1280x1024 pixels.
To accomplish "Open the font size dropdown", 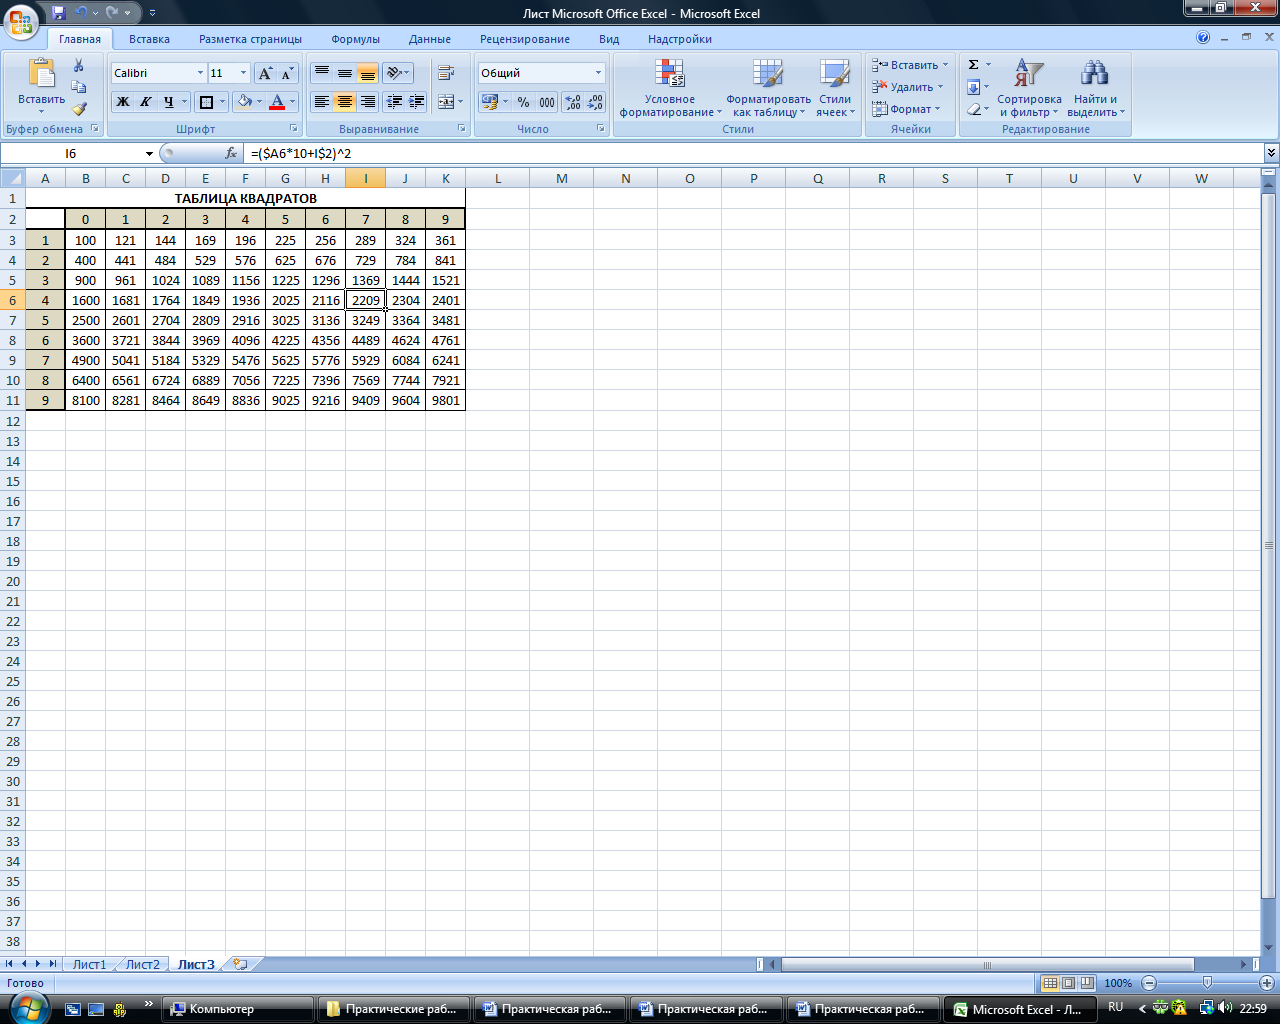I will tap(243, 73).
